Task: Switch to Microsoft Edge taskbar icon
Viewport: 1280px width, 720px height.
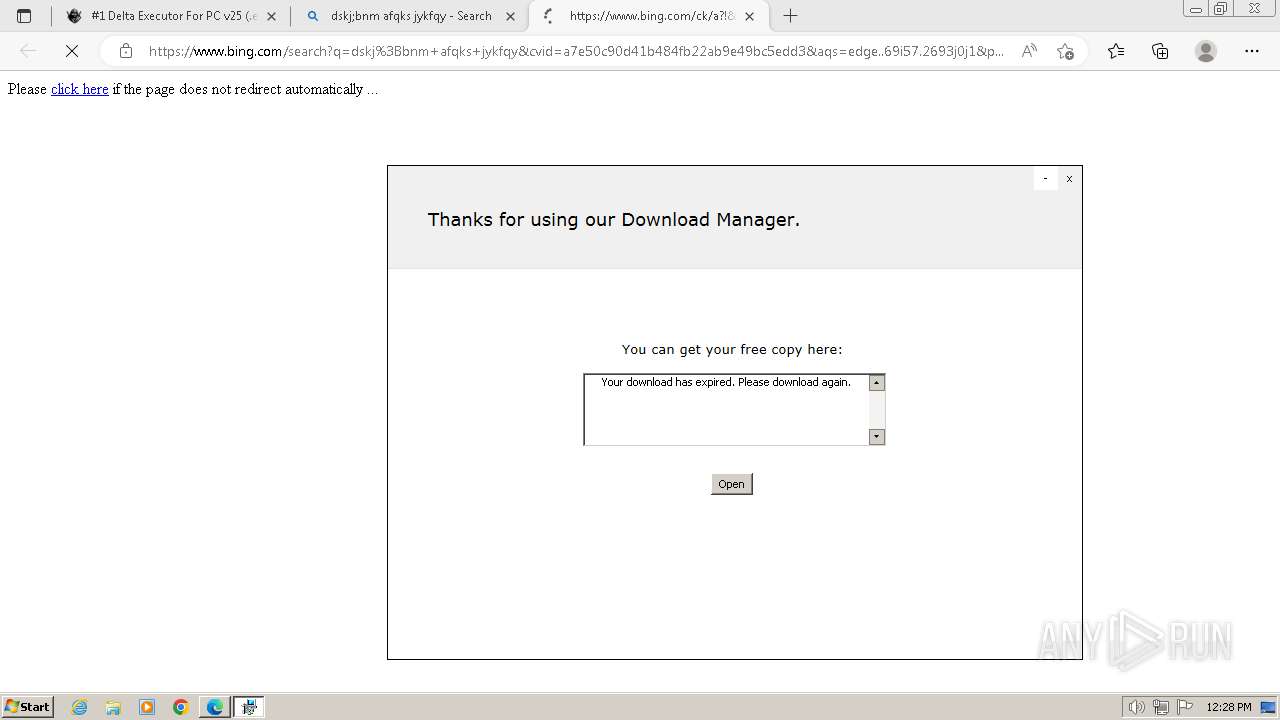Action: click(x=215, y=707)
